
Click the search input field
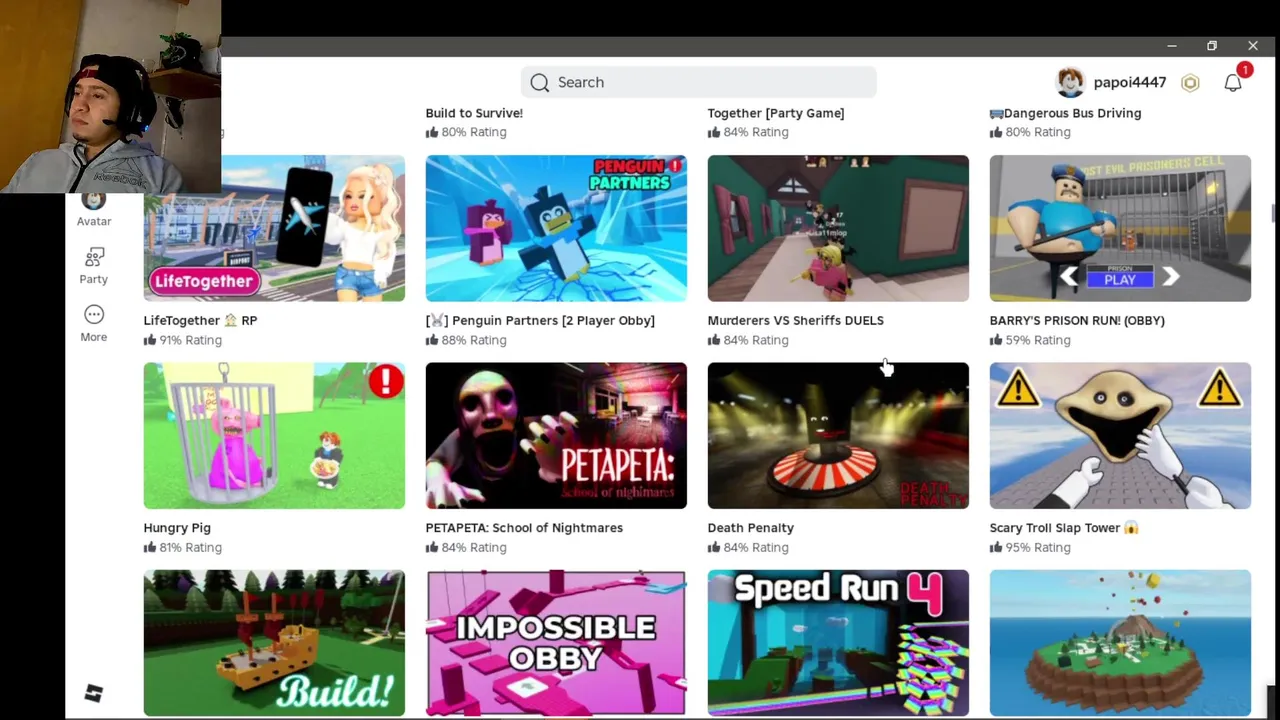[x=698, y=82]
